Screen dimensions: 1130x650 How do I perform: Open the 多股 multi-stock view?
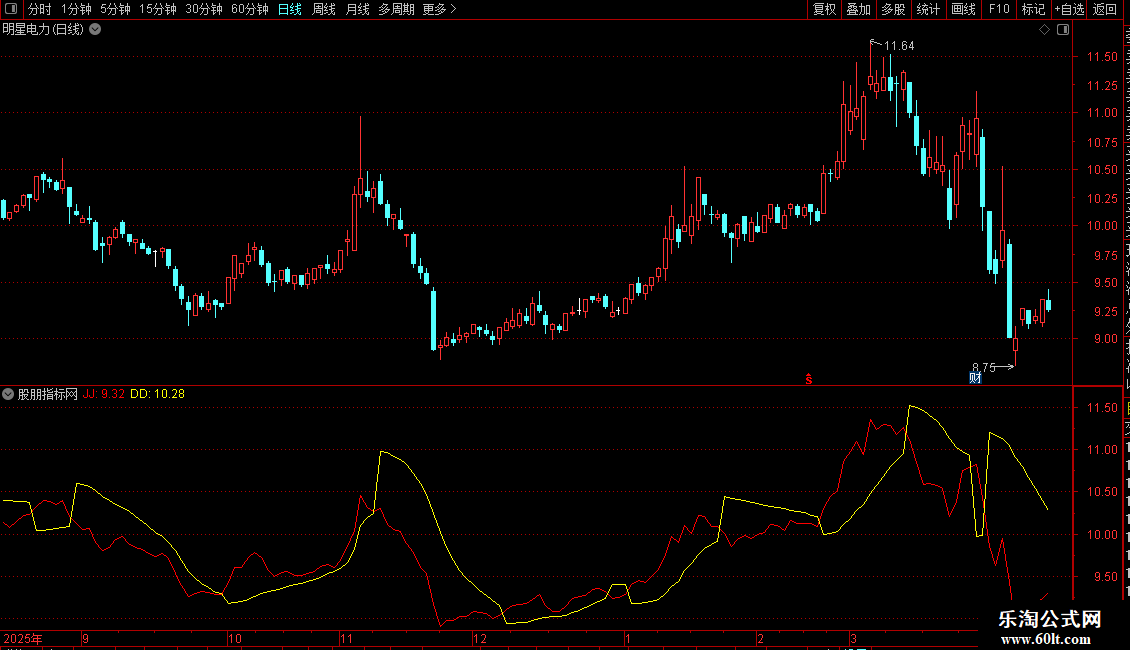pos(893,9)
